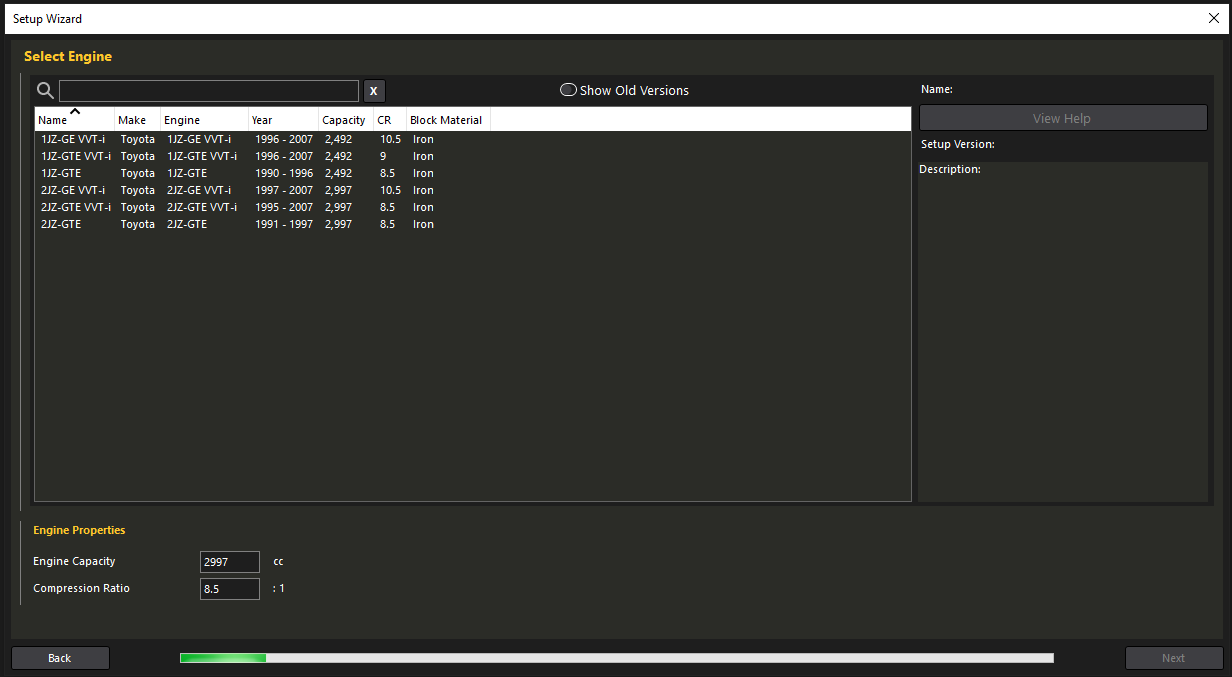Image resolution: width=1232 pixels, height=677 pixels.
Task: Select the 2JZ-GE VVT-i engine row
Action: (x=73, y=190)
